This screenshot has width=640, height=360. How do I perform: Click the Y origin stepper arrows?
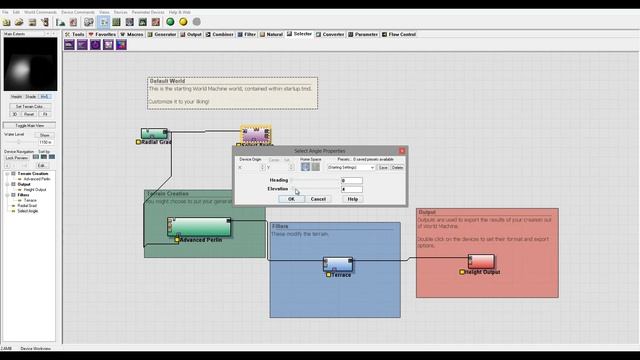pyautogui.click(x=291, y=167)
